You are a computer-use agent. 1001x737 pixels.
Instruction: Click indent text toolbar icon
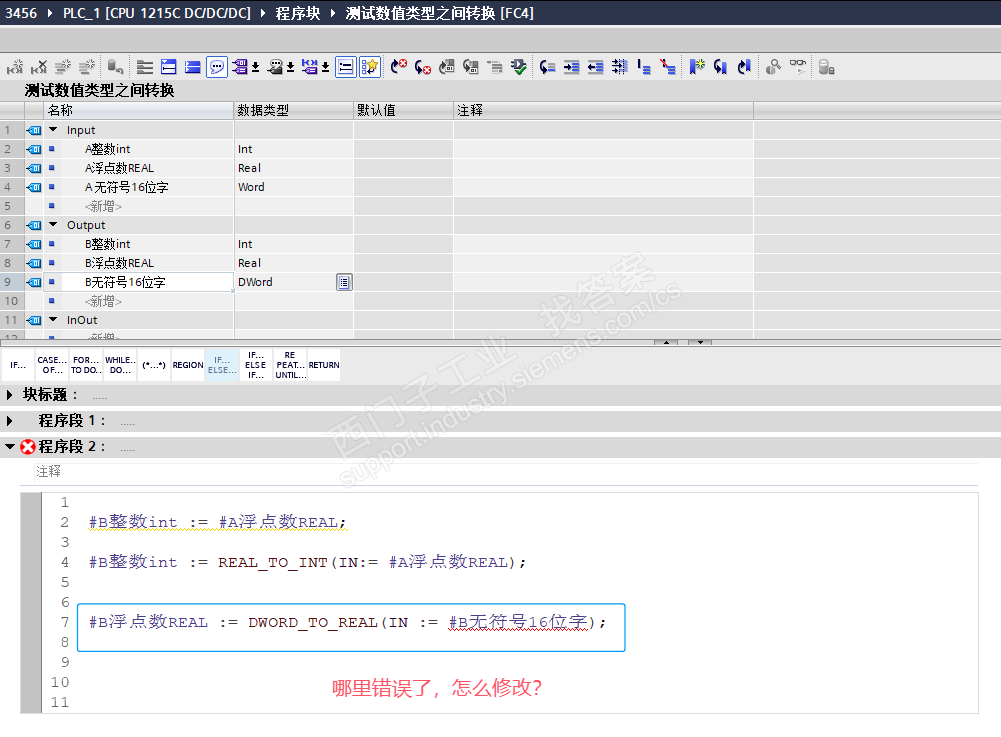(571, 67)
